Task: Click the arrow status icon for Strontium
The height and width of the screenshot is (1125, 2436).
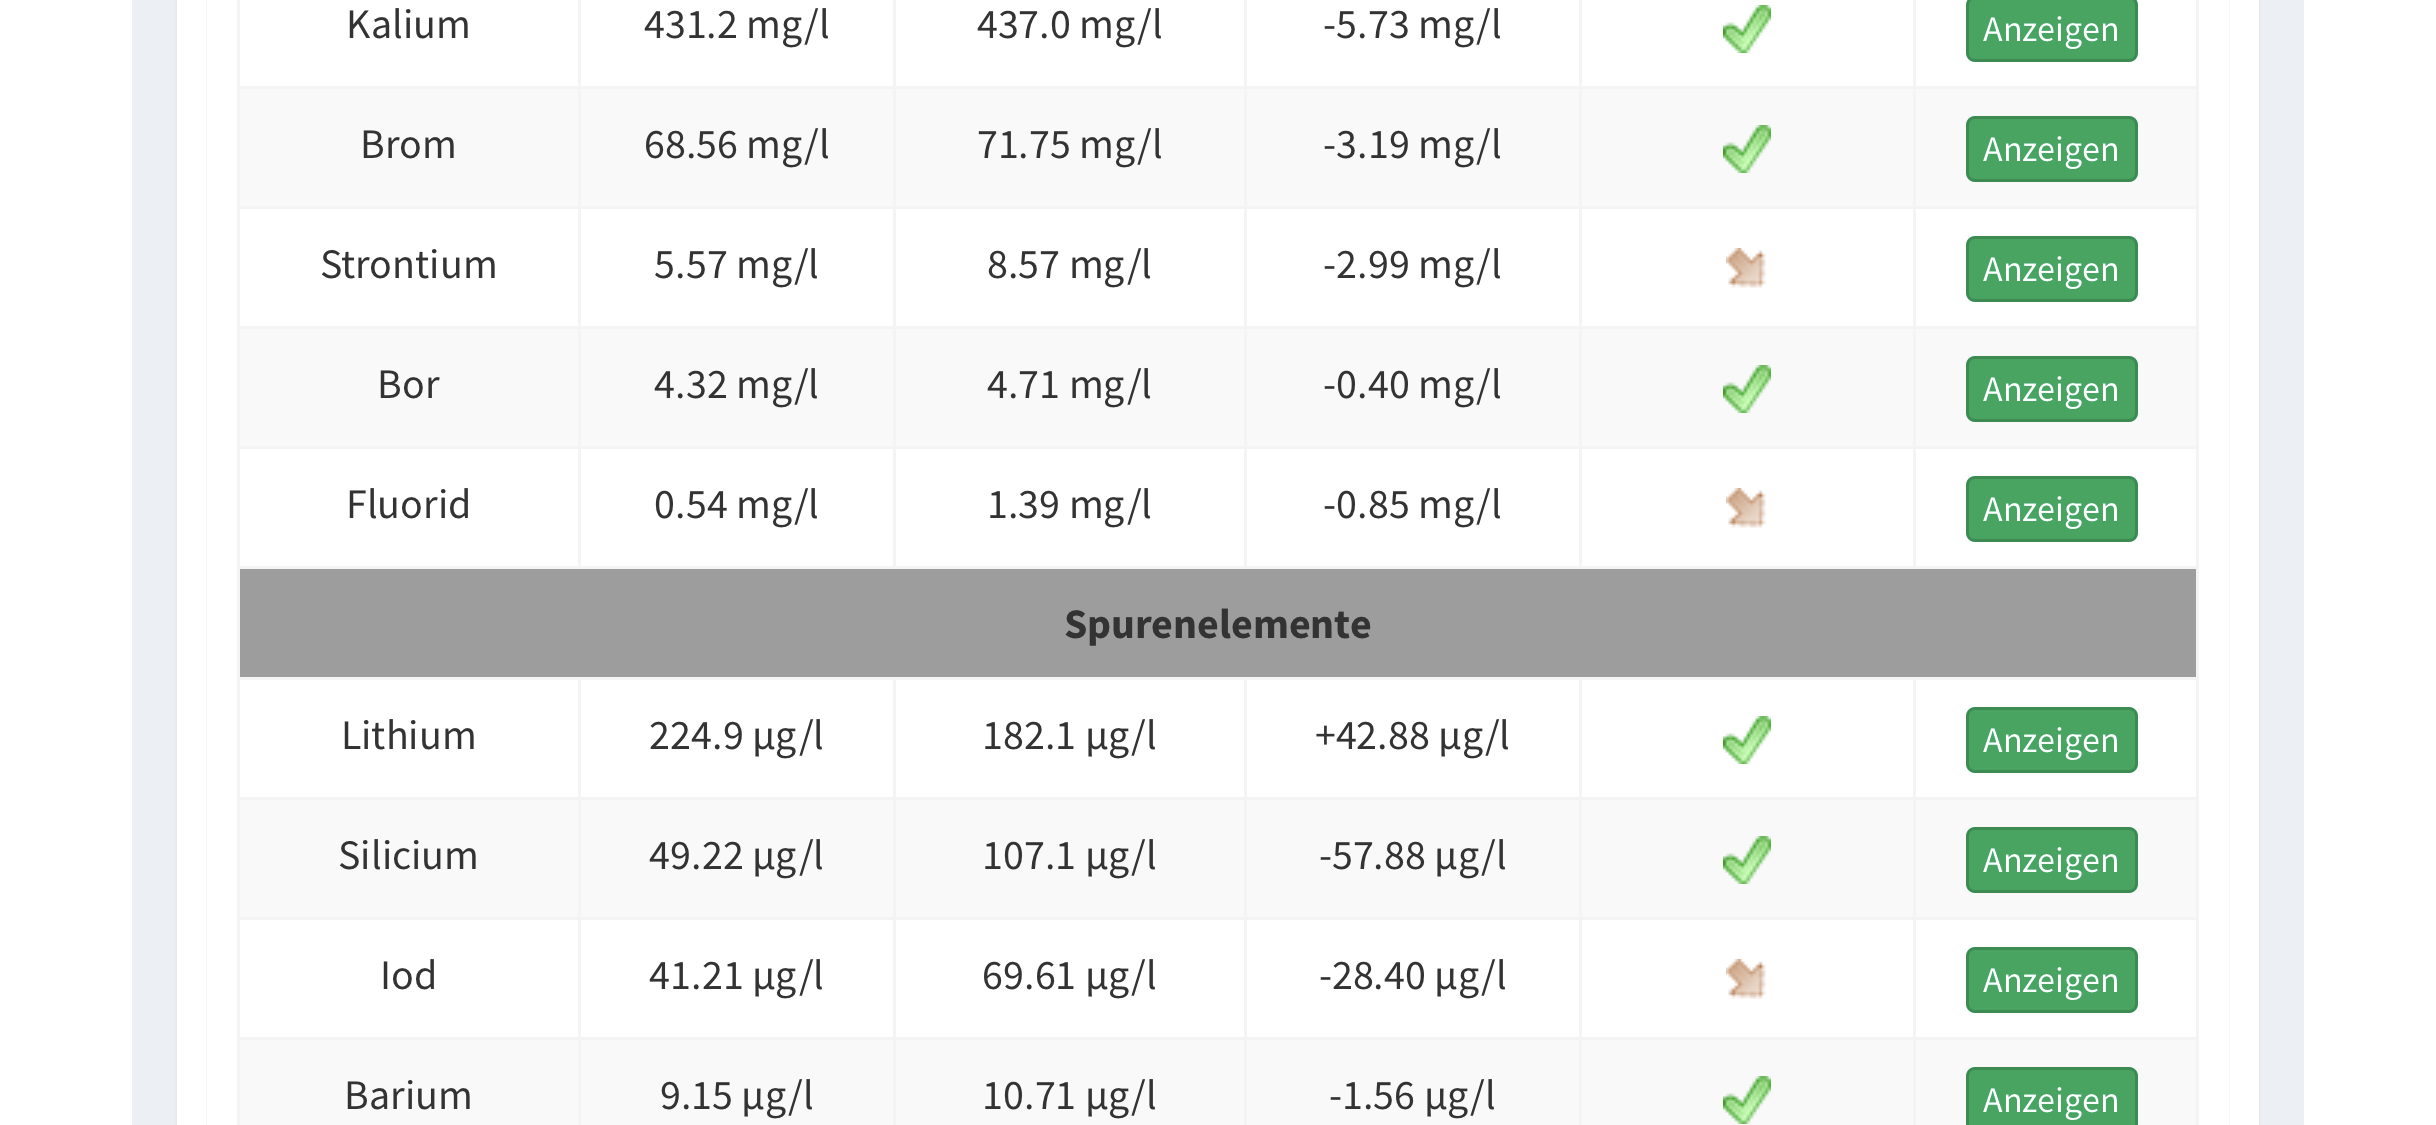Action: (1746, 268)
